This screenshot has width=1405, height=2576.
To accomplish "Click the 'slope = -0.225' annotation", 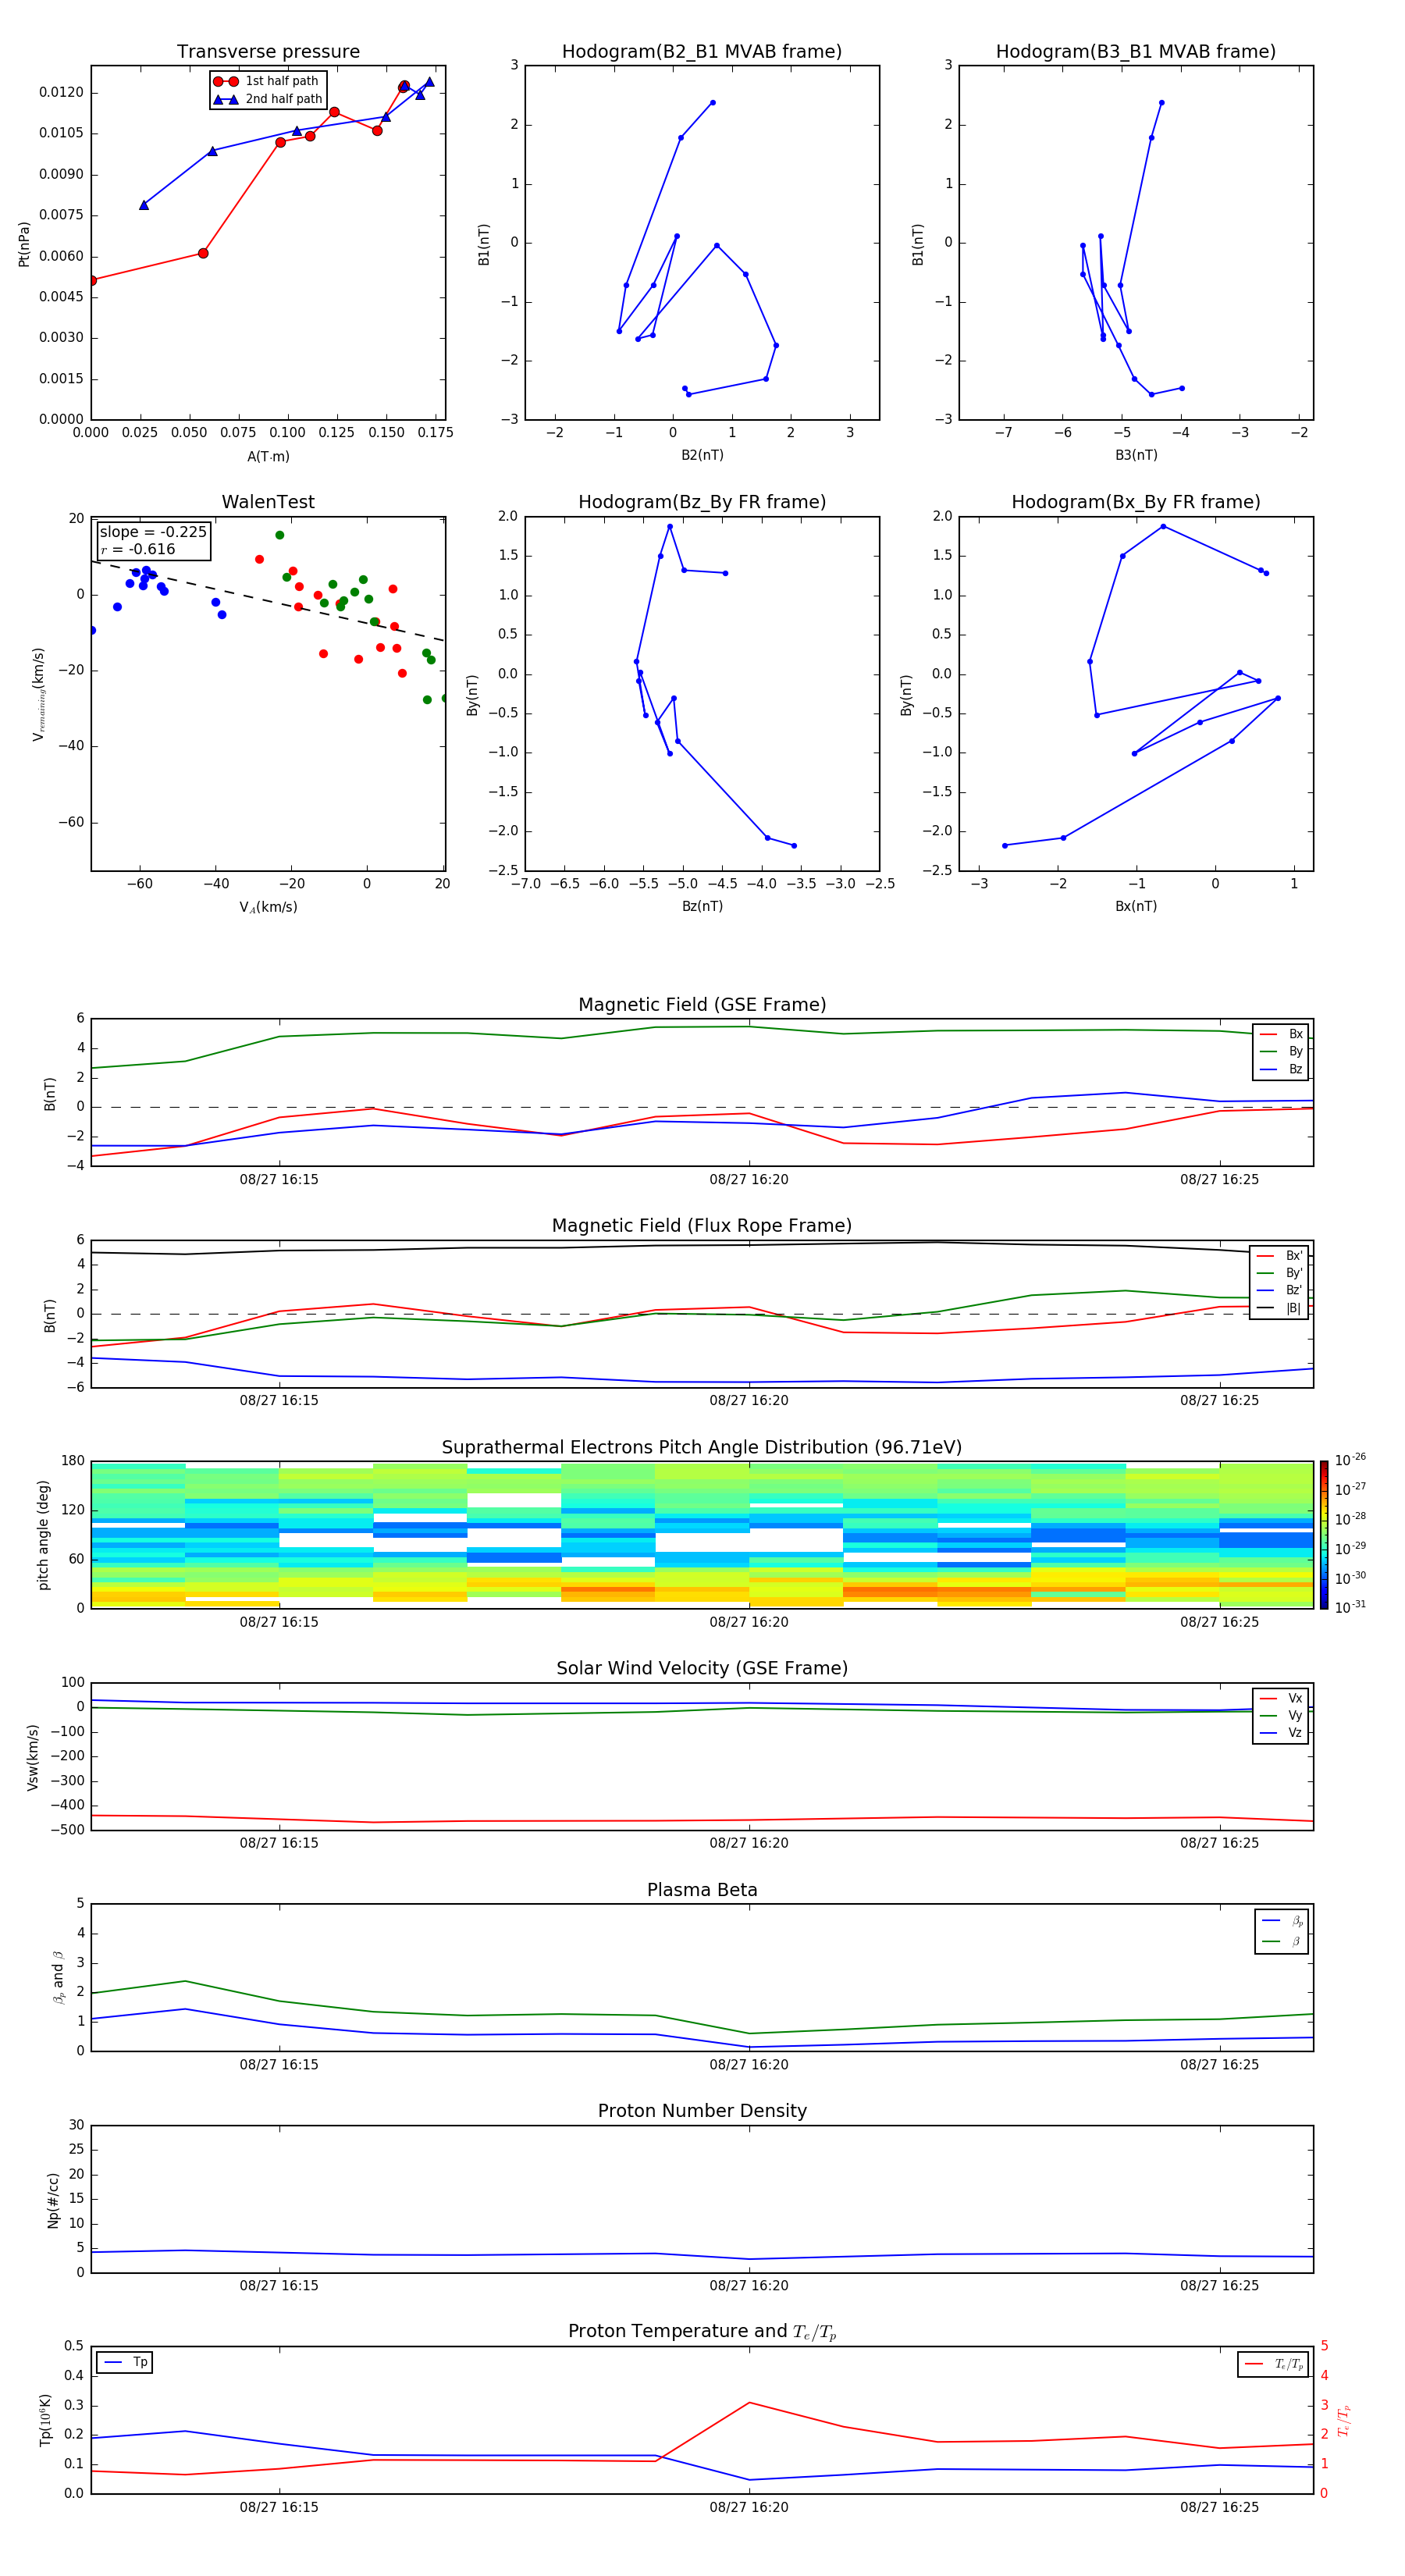I will click(x=153, y=532).
